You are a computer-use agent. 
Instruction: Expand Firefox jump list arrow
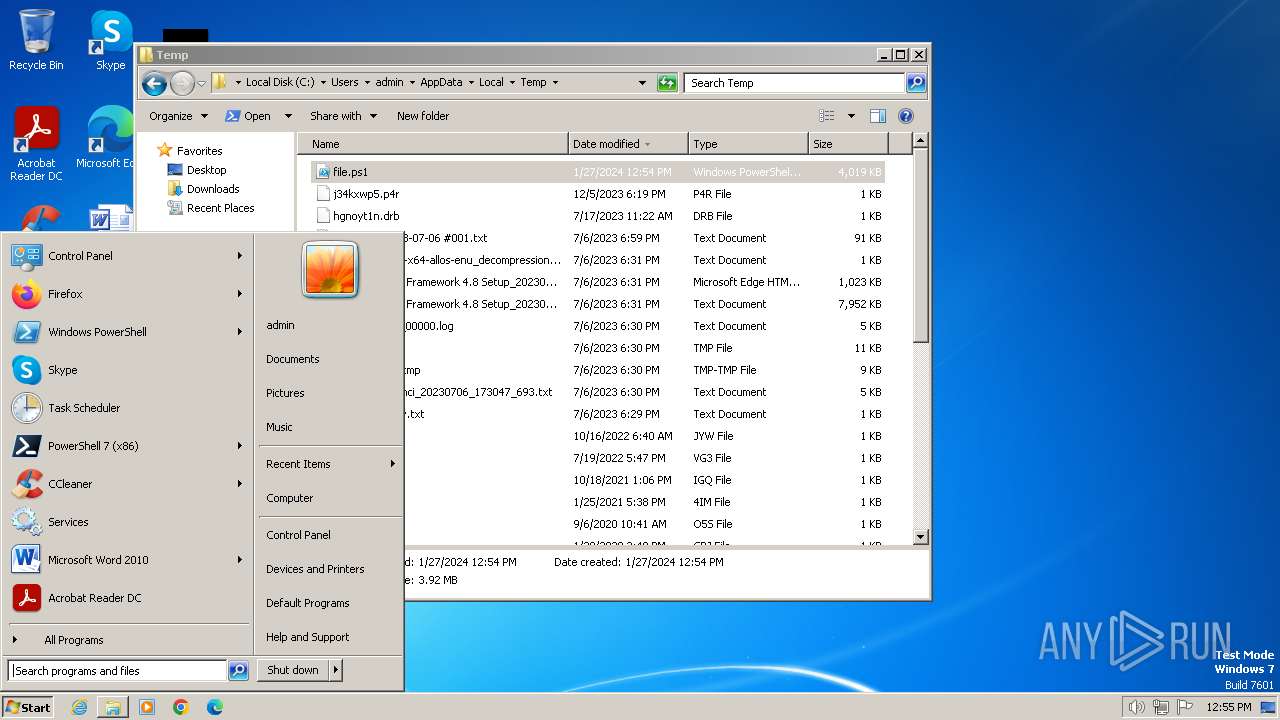(240, 294)
